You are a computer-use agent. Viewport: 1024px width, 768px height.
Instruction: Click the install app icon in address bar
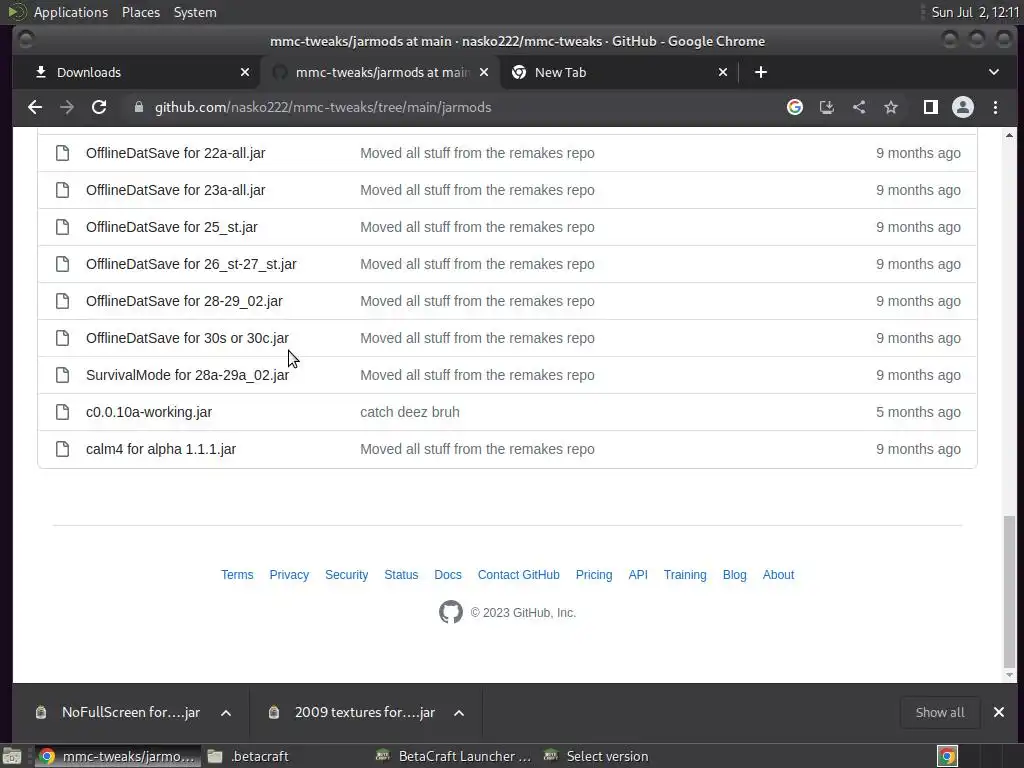tap(827, 107)
